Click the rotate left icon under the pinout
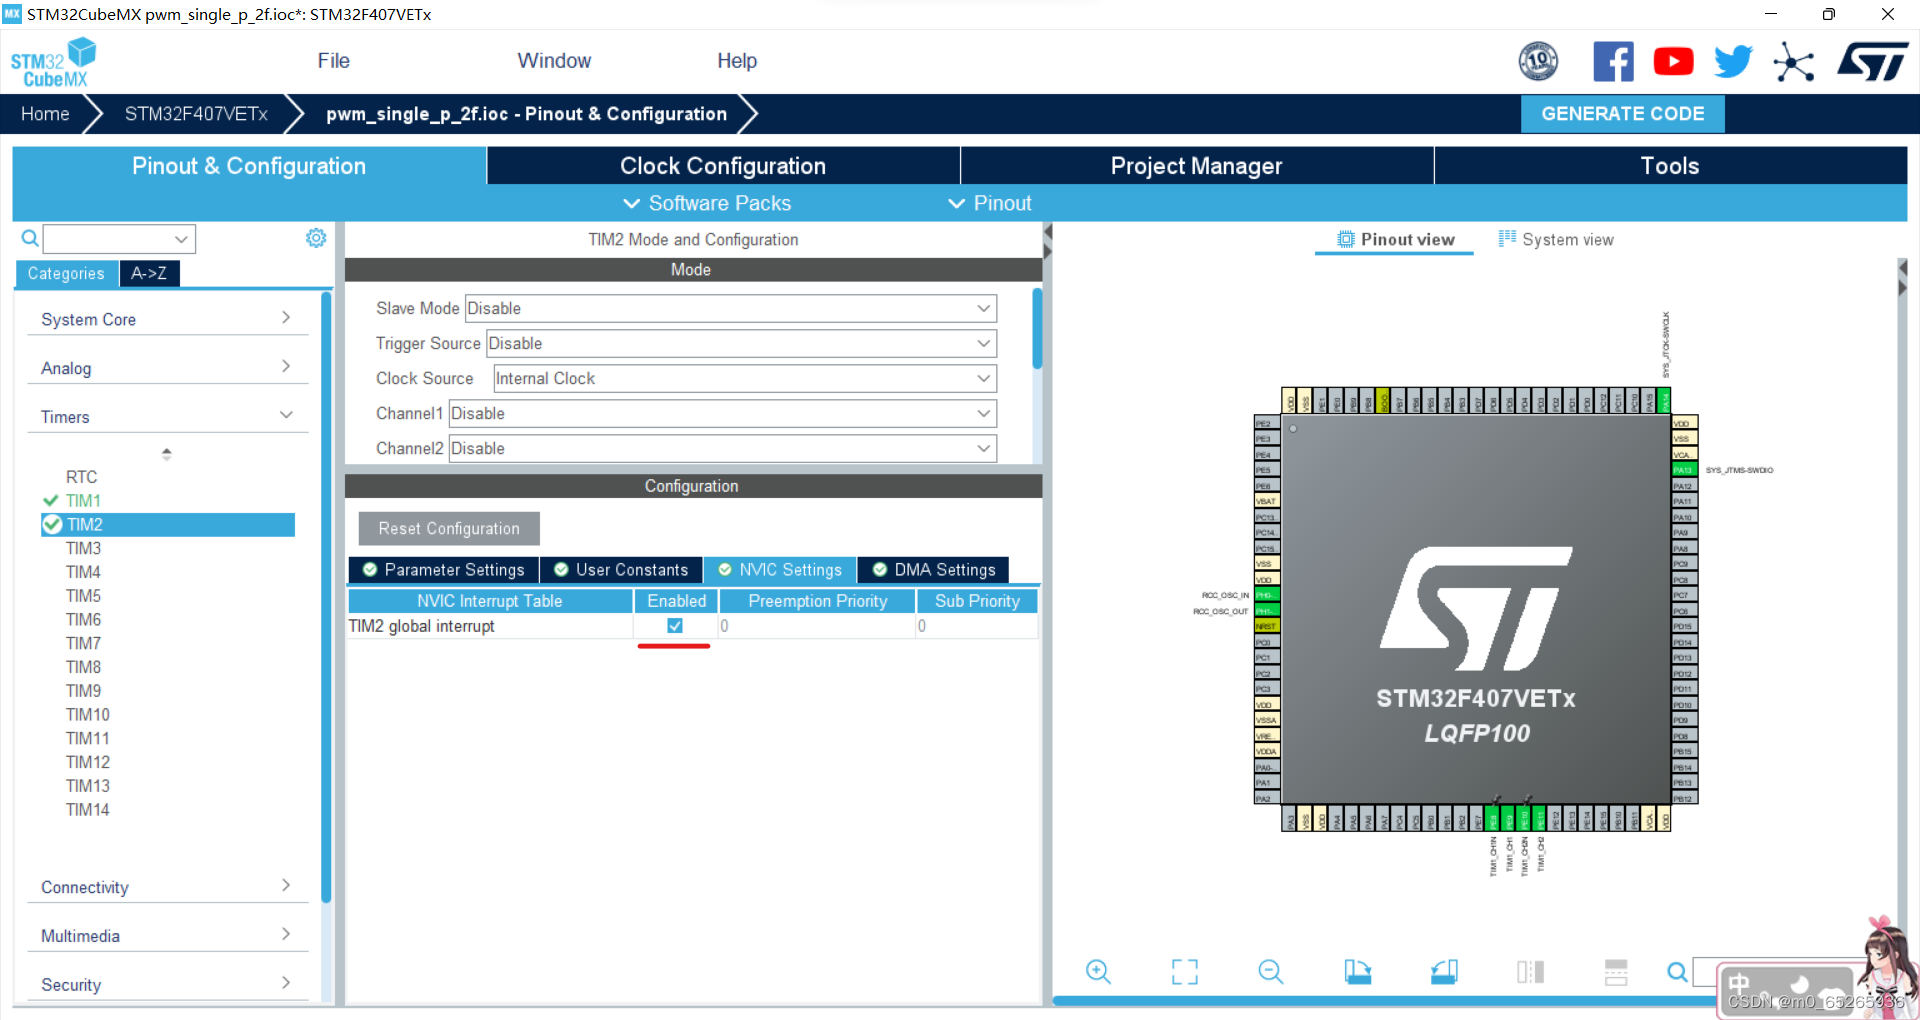 [x=1357, y=971]
